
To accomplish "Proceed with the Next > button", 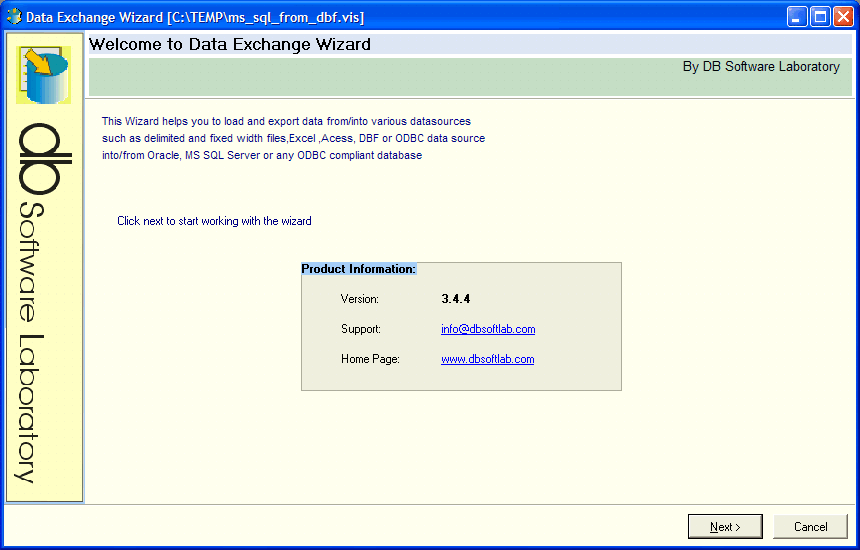I will (x=725, y=526).
